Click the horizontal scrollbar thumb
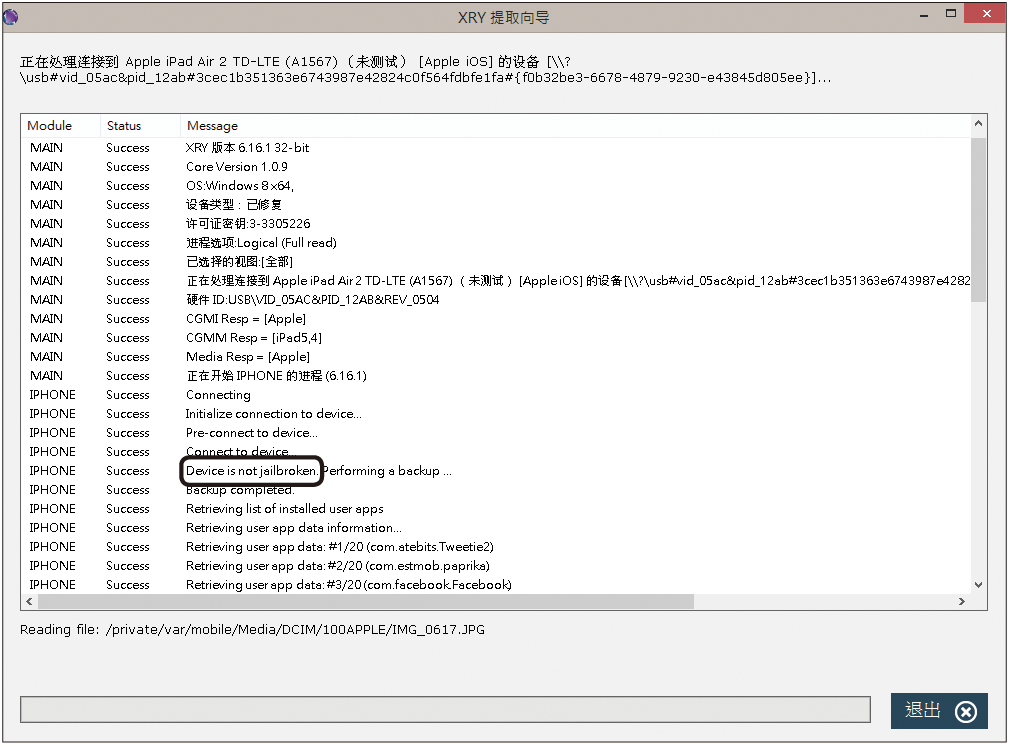 click(366, 601)
